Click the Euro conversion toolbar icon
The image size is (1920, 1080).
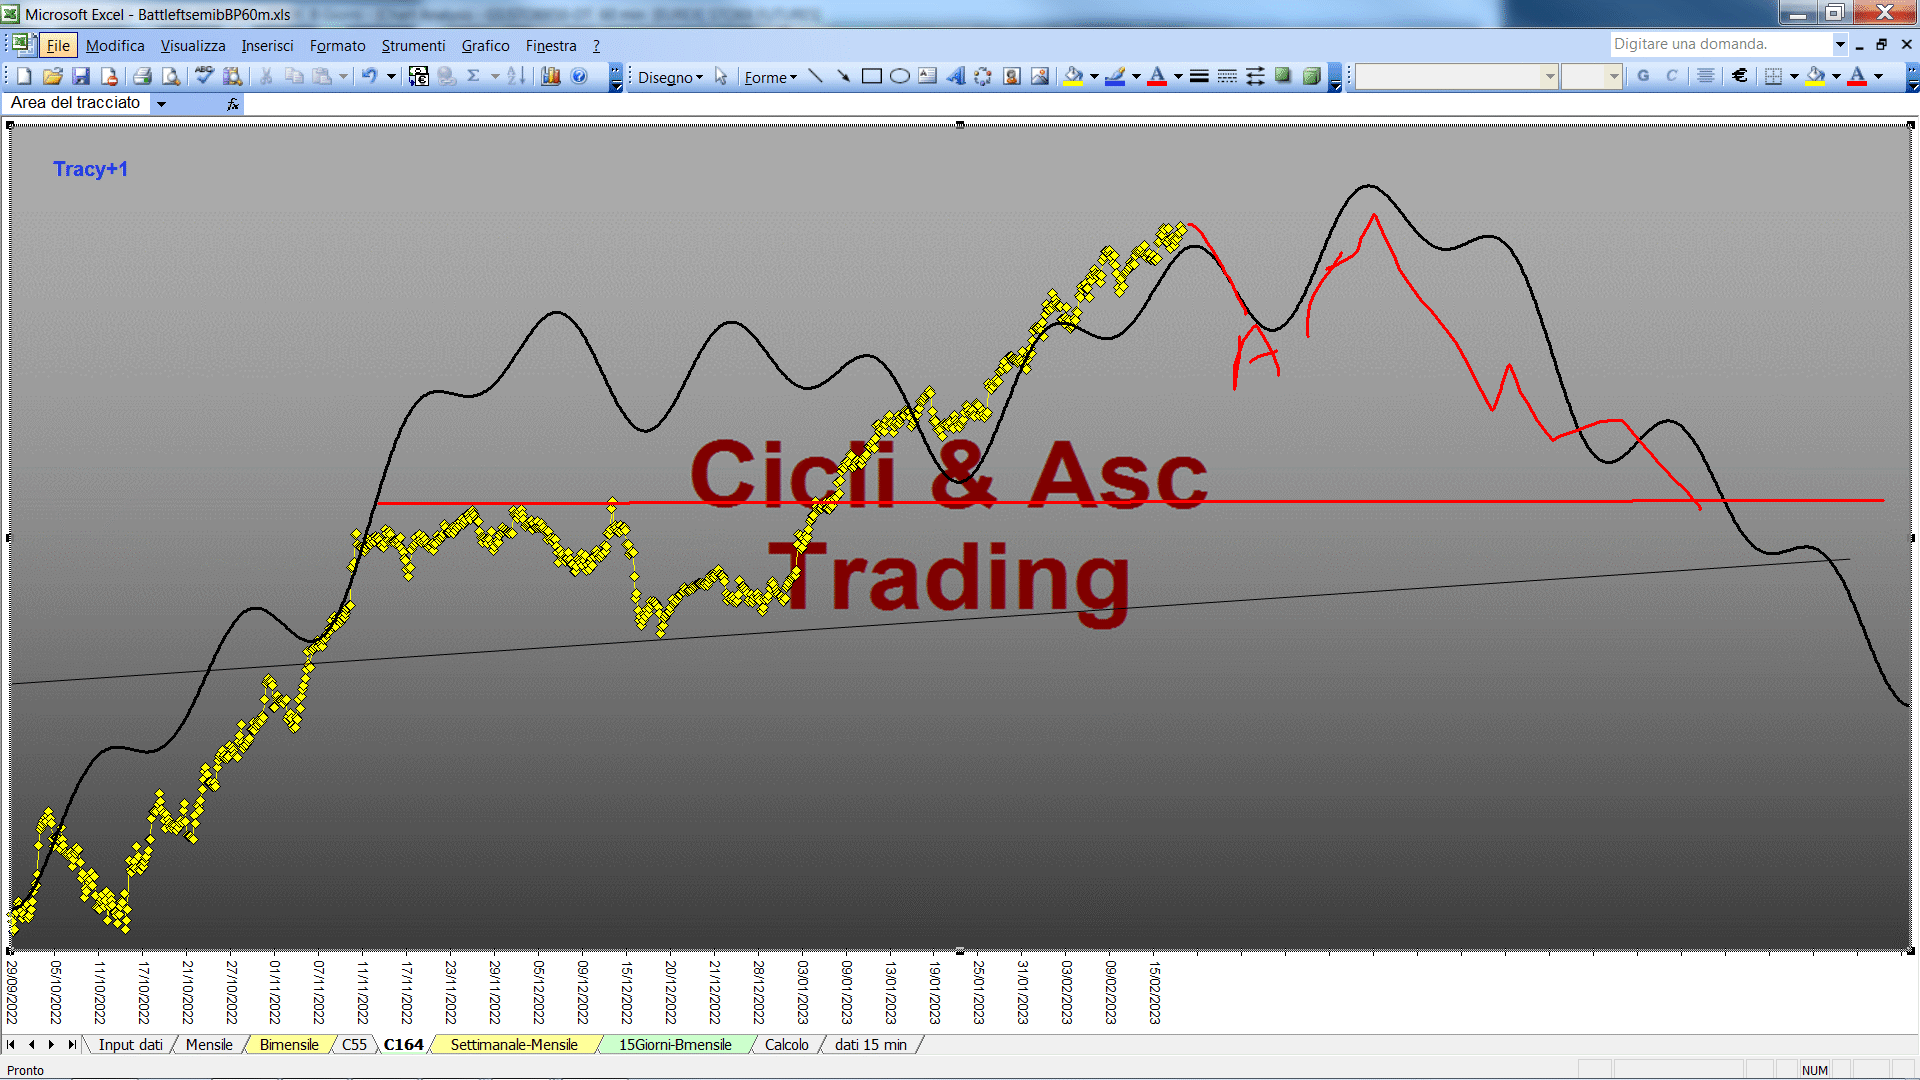click(x=419, y=76)
